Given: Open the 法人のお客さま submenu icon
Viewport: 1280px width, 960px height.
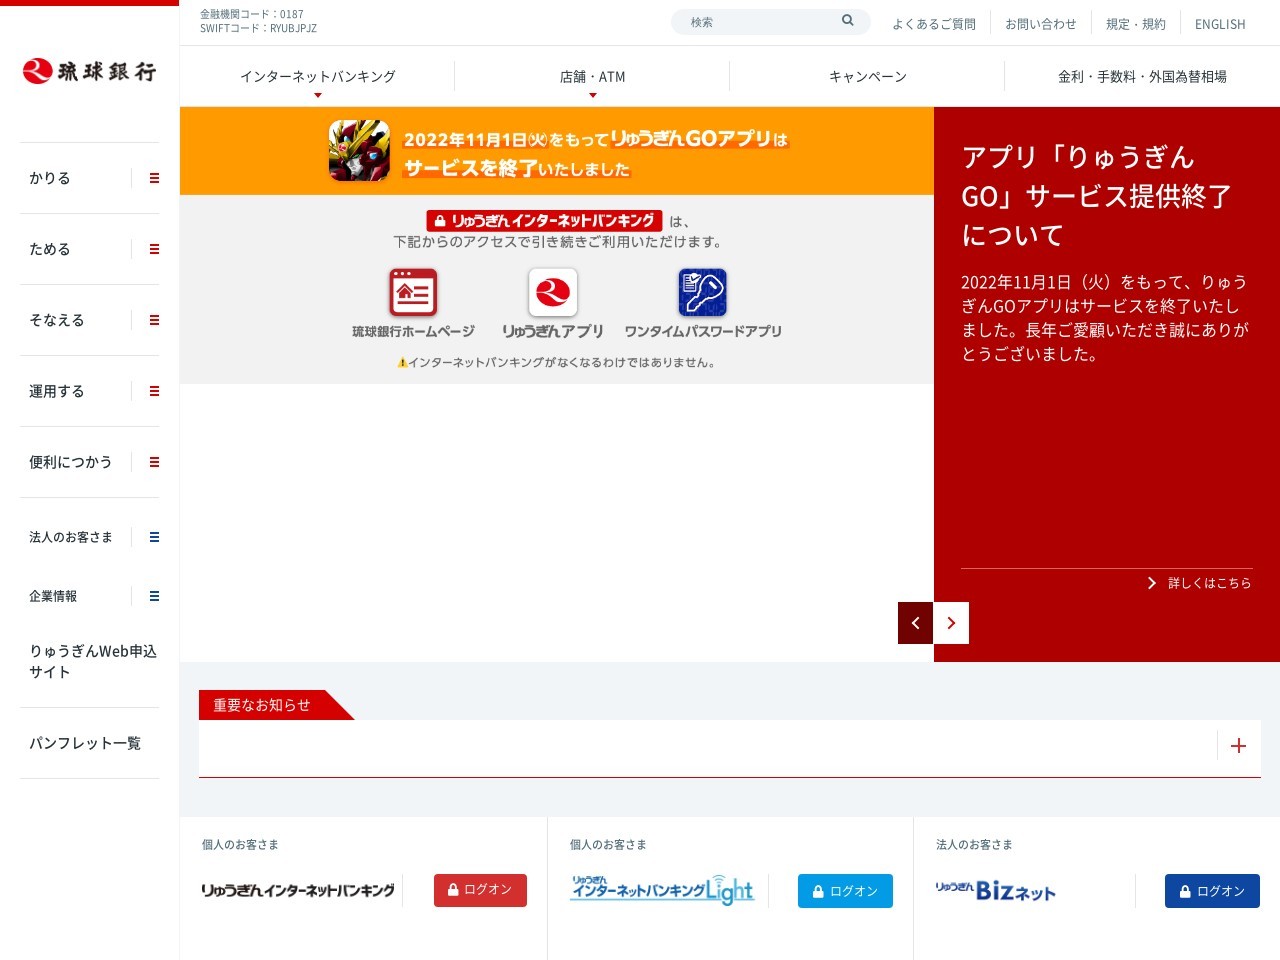Looking at the screenshot, I should pos(154,537).
